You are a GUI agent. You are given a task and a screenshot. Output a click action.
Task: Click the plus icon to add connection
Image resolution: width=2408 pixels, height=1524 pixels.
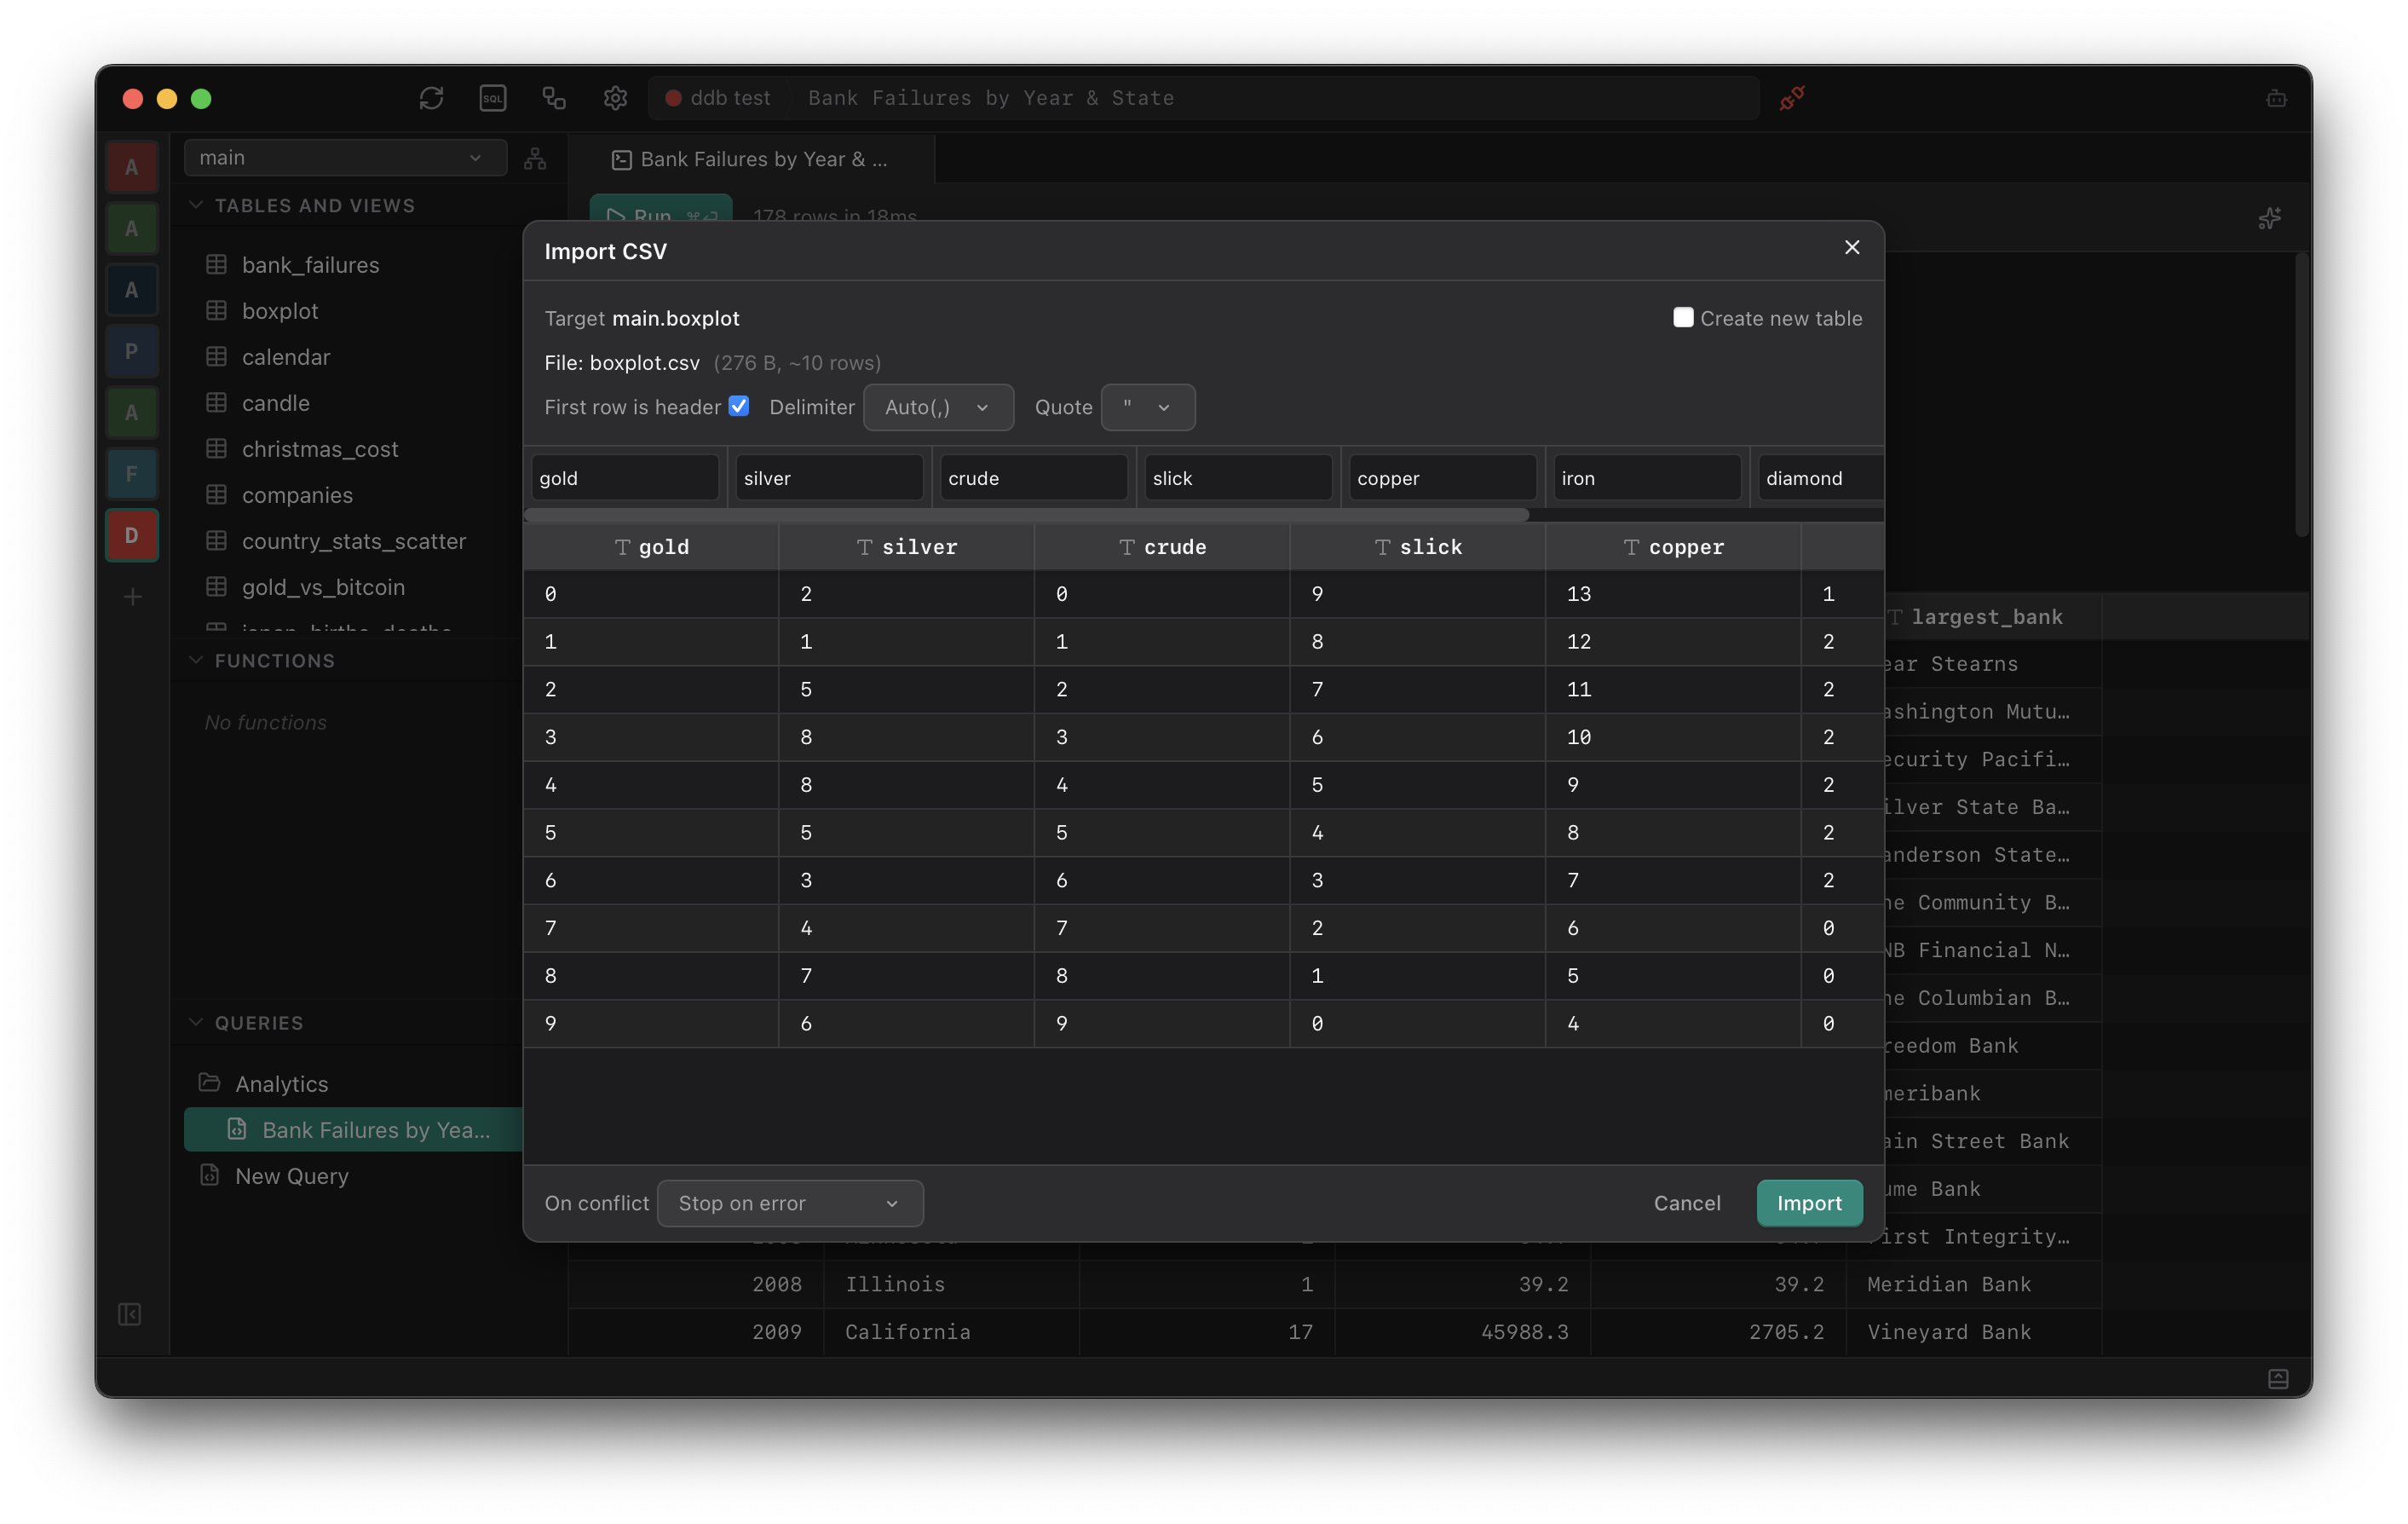click(132, 597)
